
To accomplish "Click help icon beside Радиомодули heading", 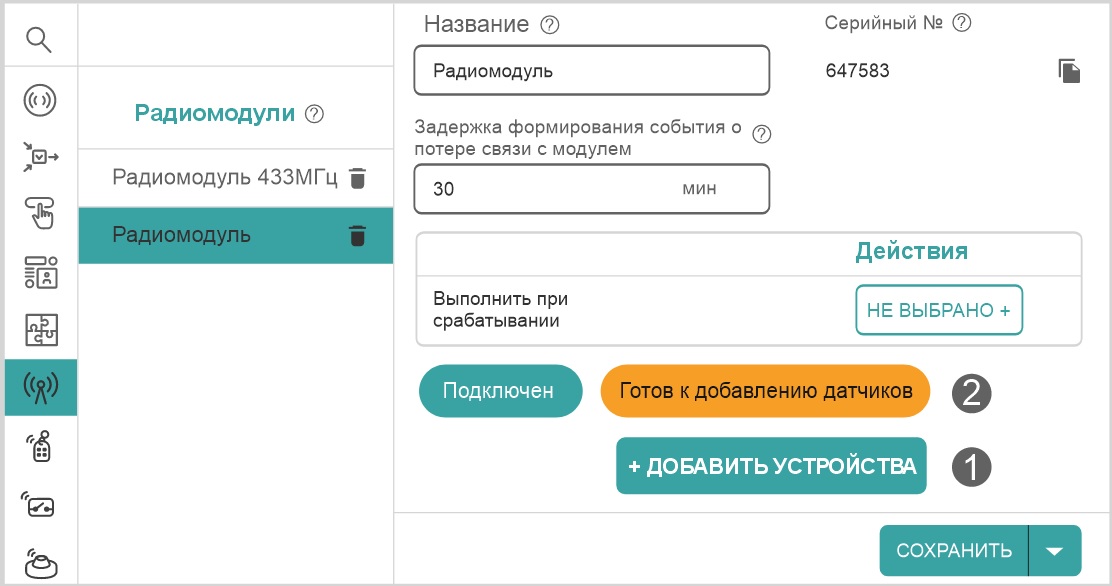I will 314,114.
